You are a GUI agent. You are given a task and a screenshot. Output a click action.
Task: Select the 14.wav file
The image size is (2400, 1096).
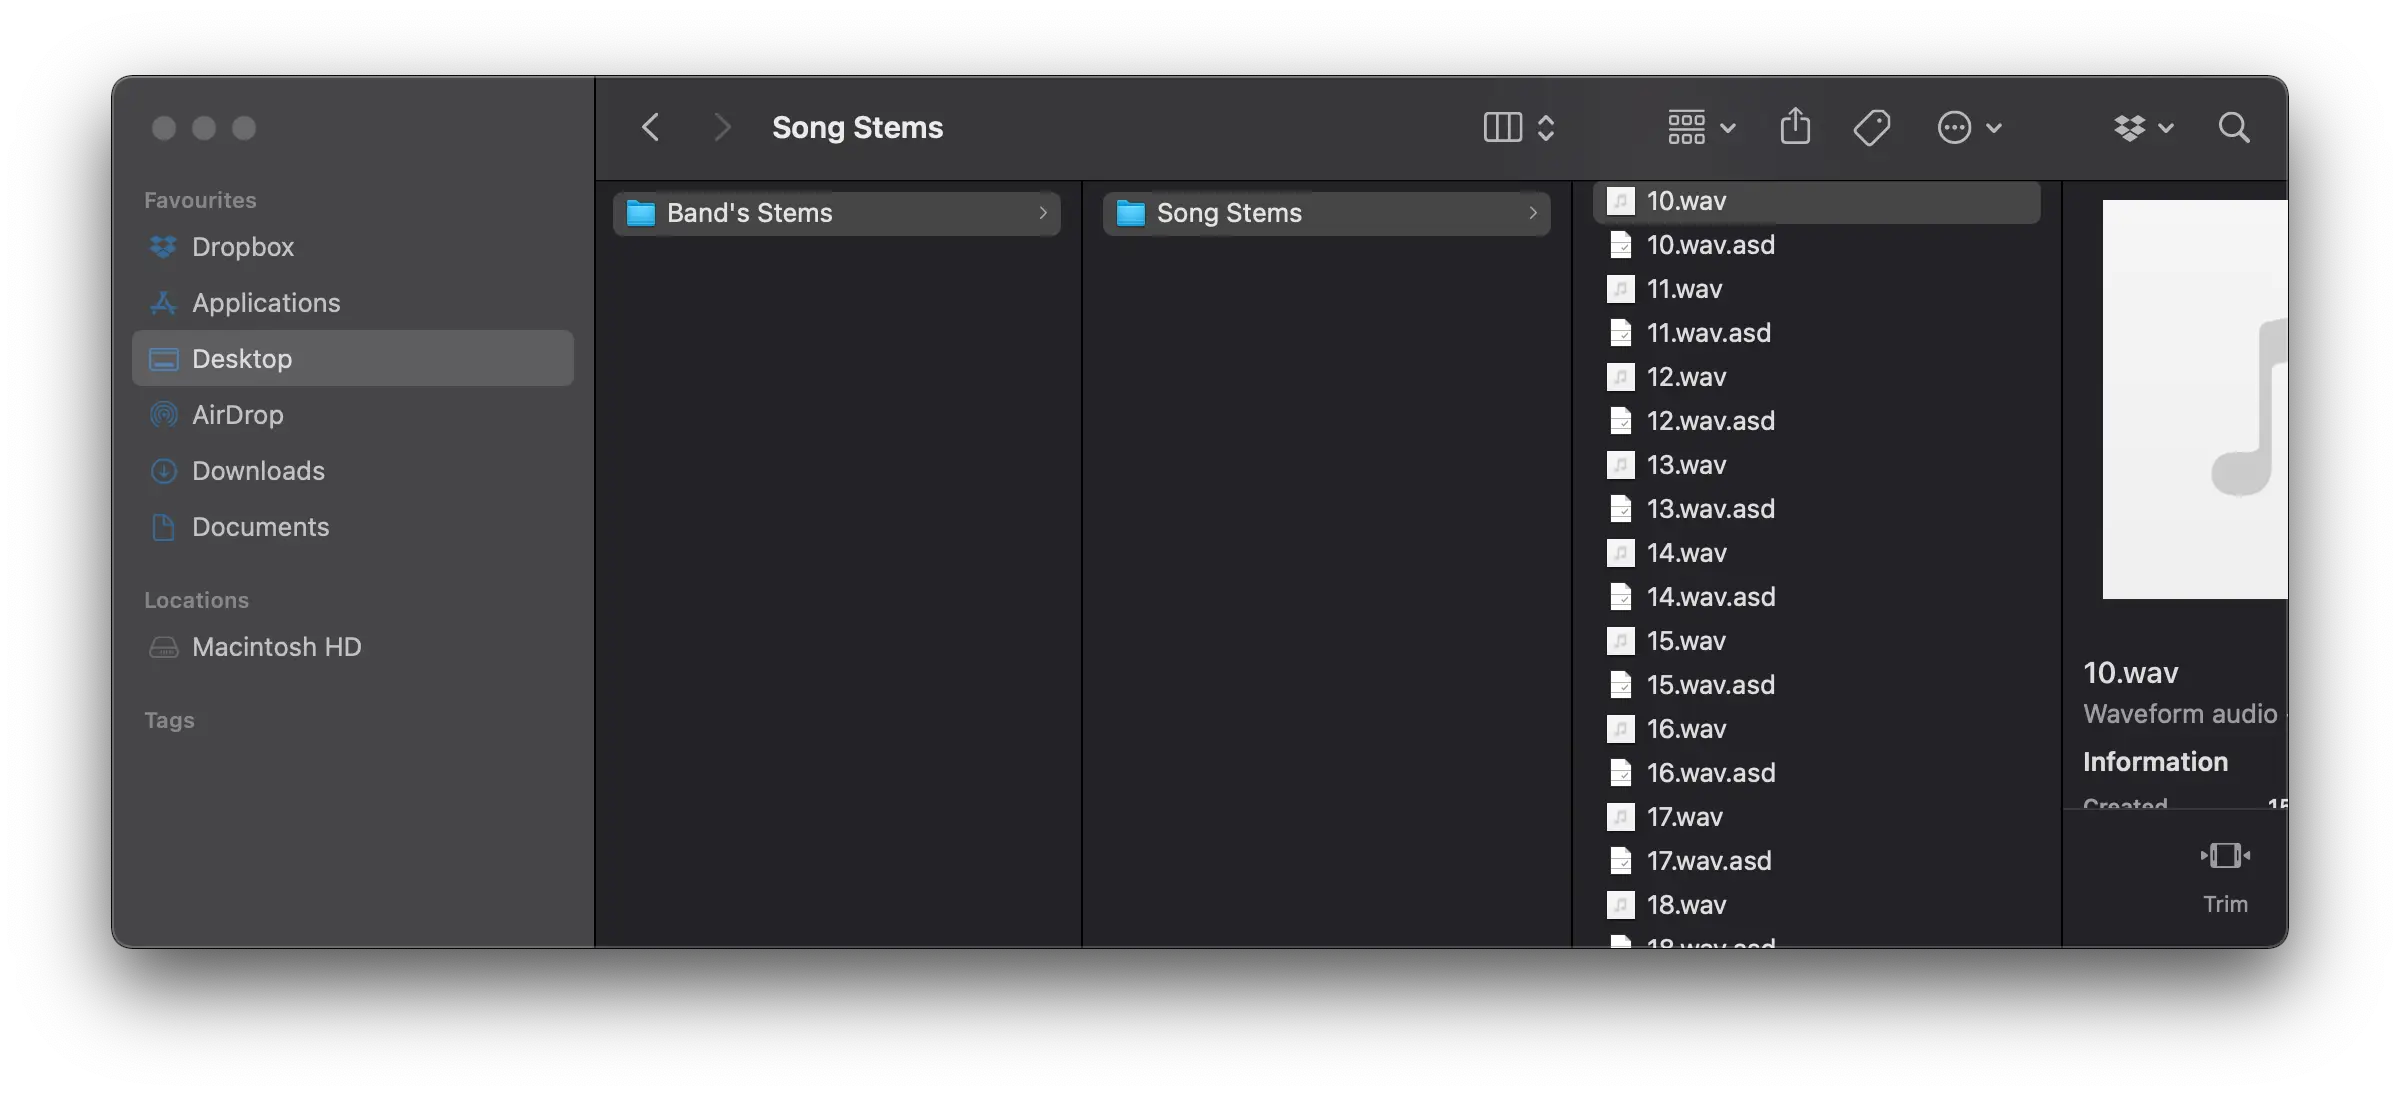1686,553
